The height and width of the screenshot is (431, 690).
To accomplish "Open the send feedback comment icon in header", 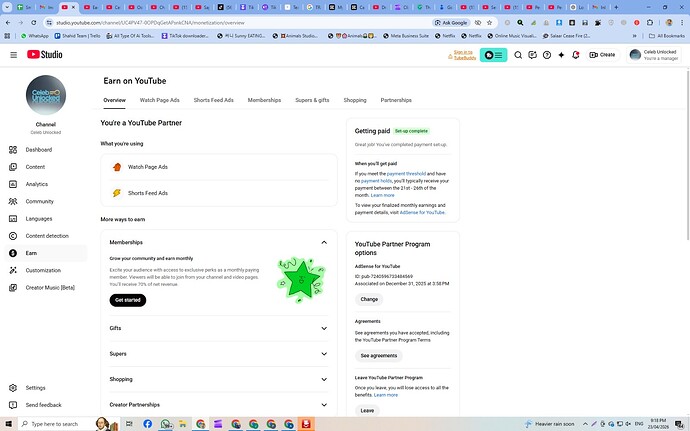I will (532, 55).
